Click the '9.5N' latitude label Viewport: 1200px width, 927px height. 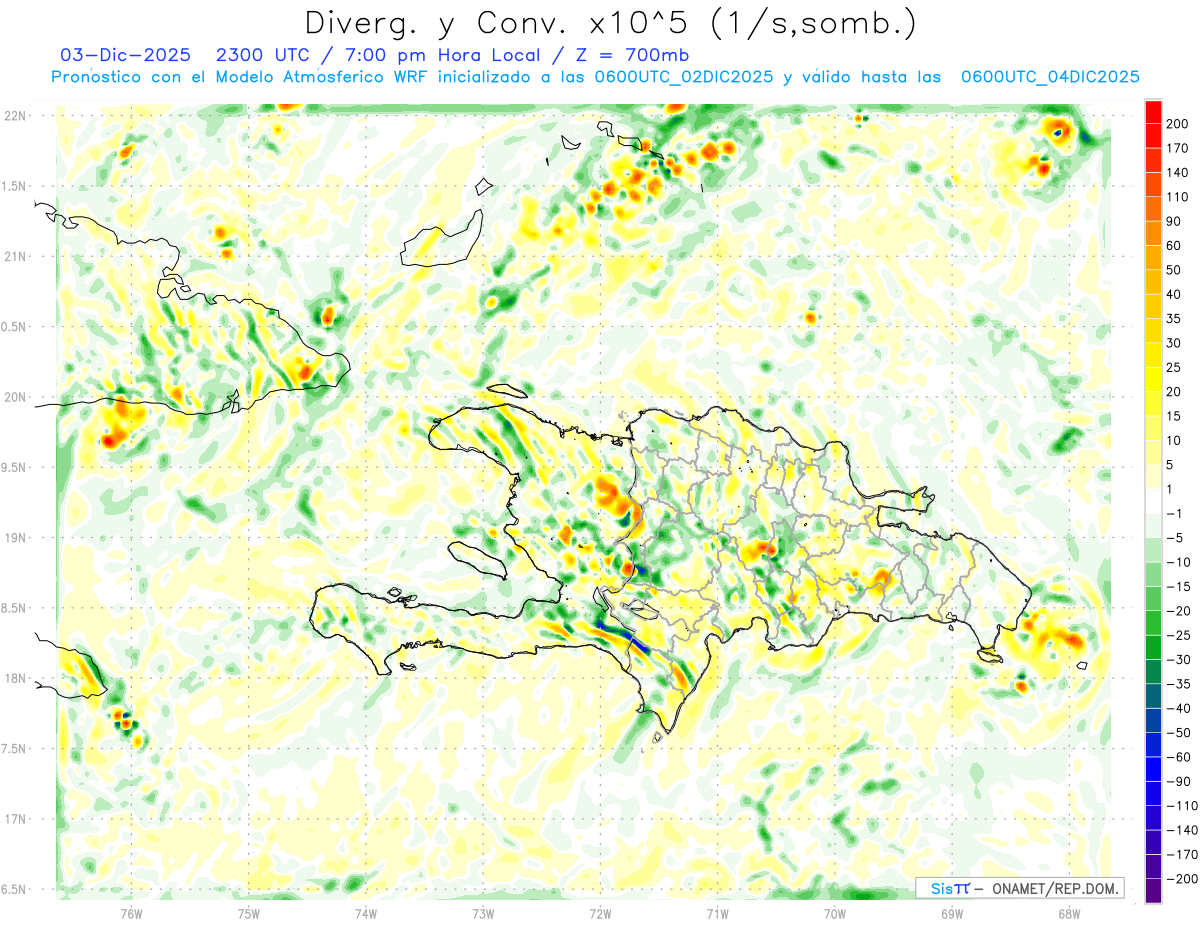15,467
